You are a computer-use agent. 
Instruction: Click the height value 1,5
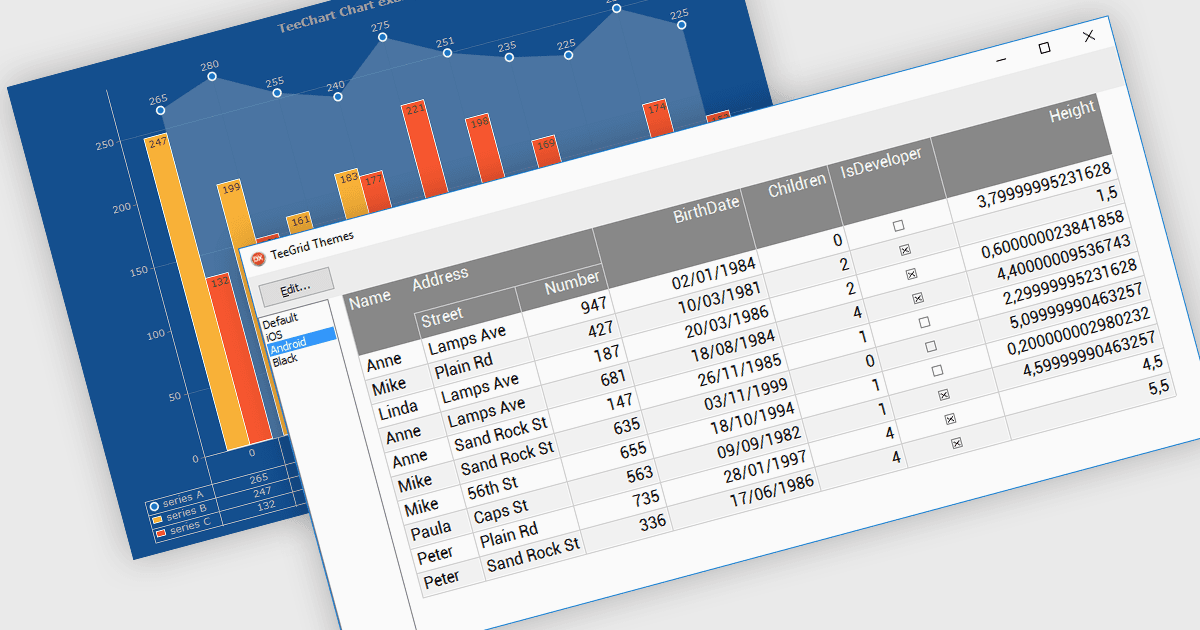click(x=1105, y=196)
